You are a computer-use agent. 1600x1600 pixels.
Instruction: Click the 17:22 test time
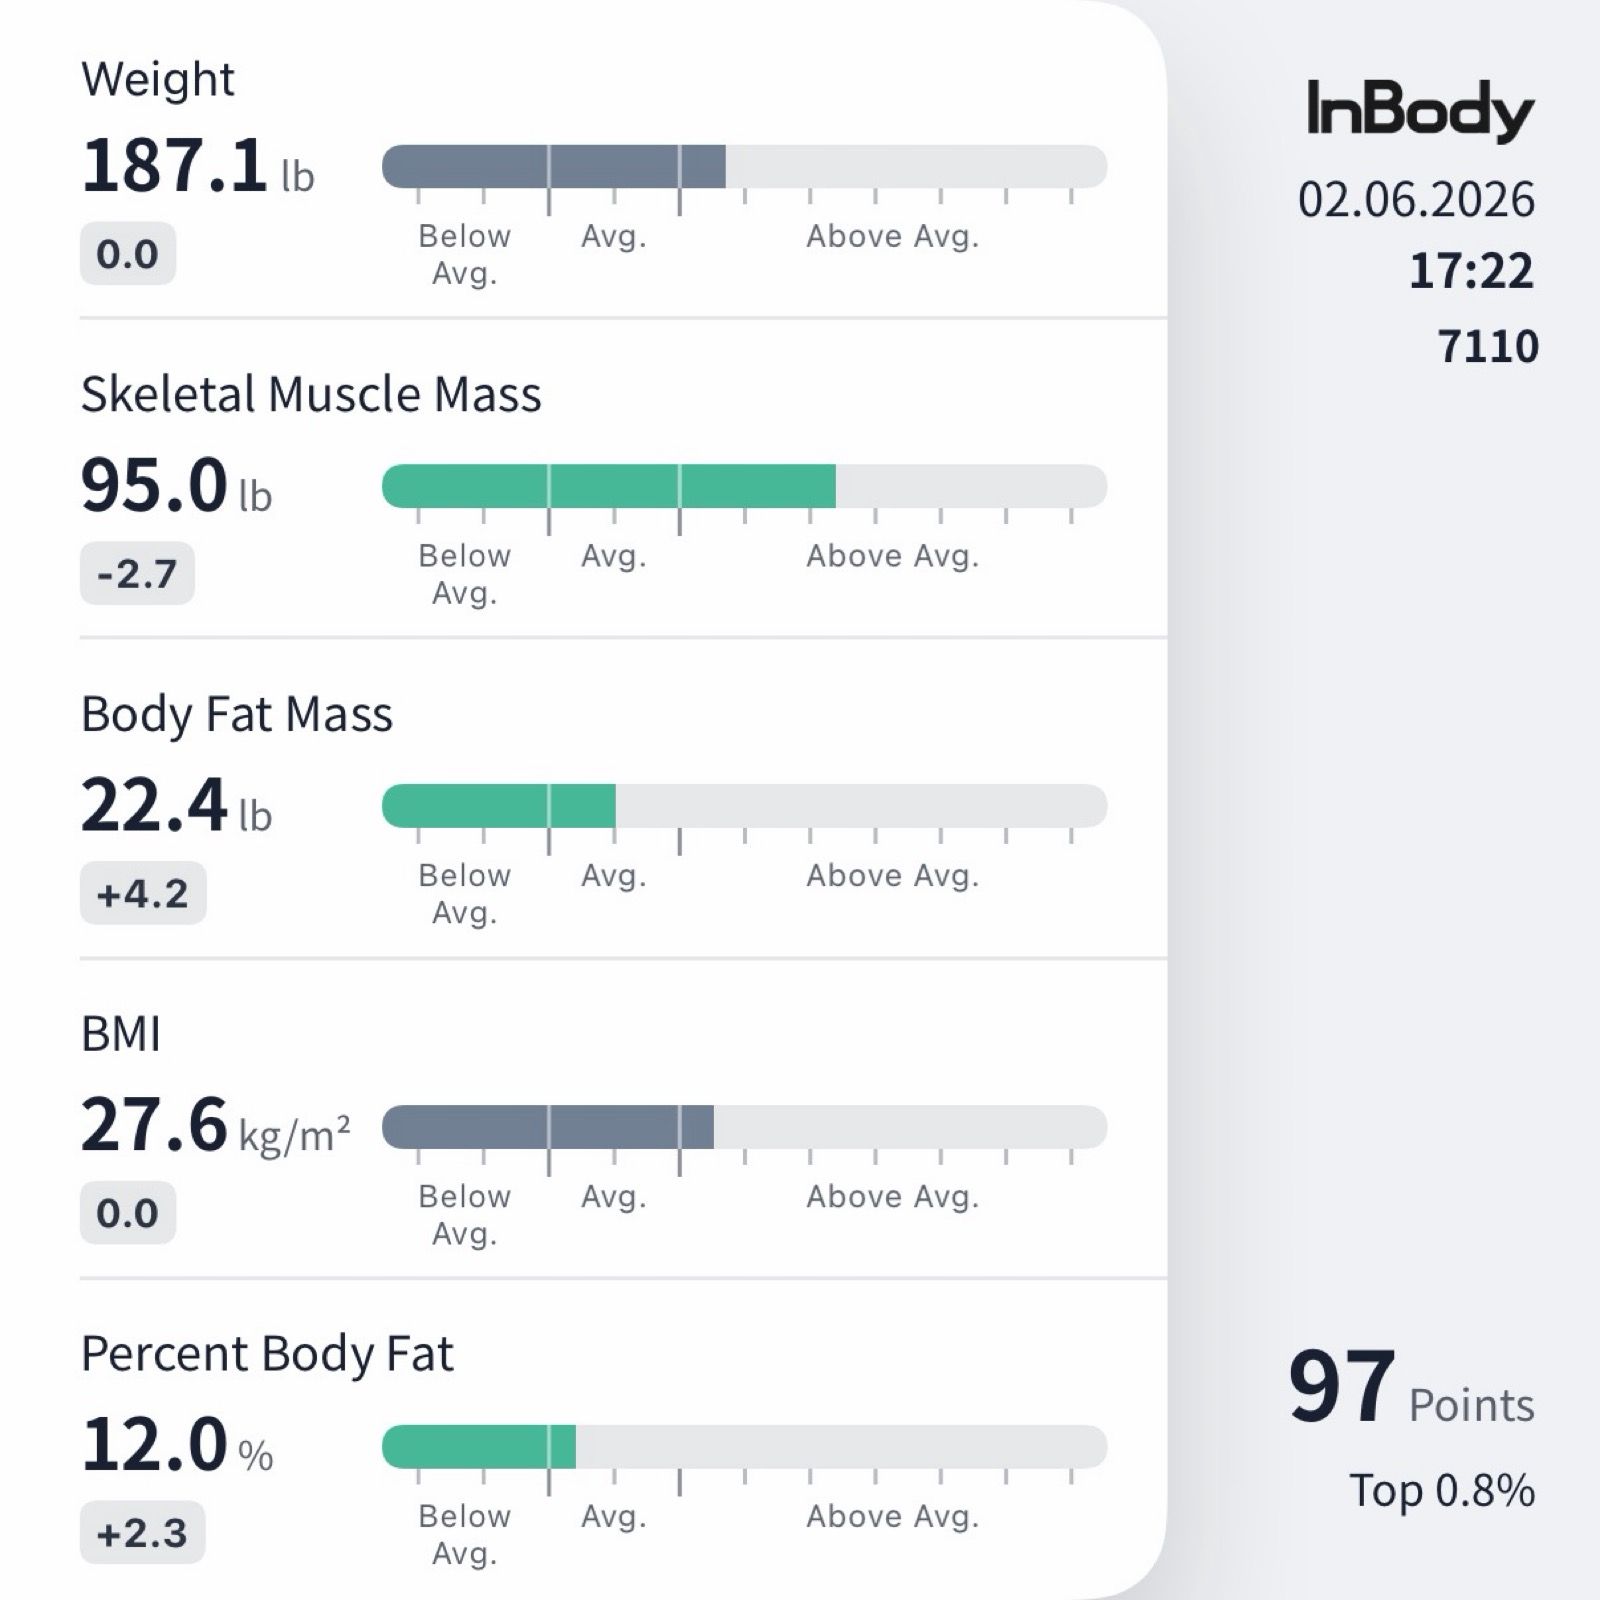coord(1470,271)
